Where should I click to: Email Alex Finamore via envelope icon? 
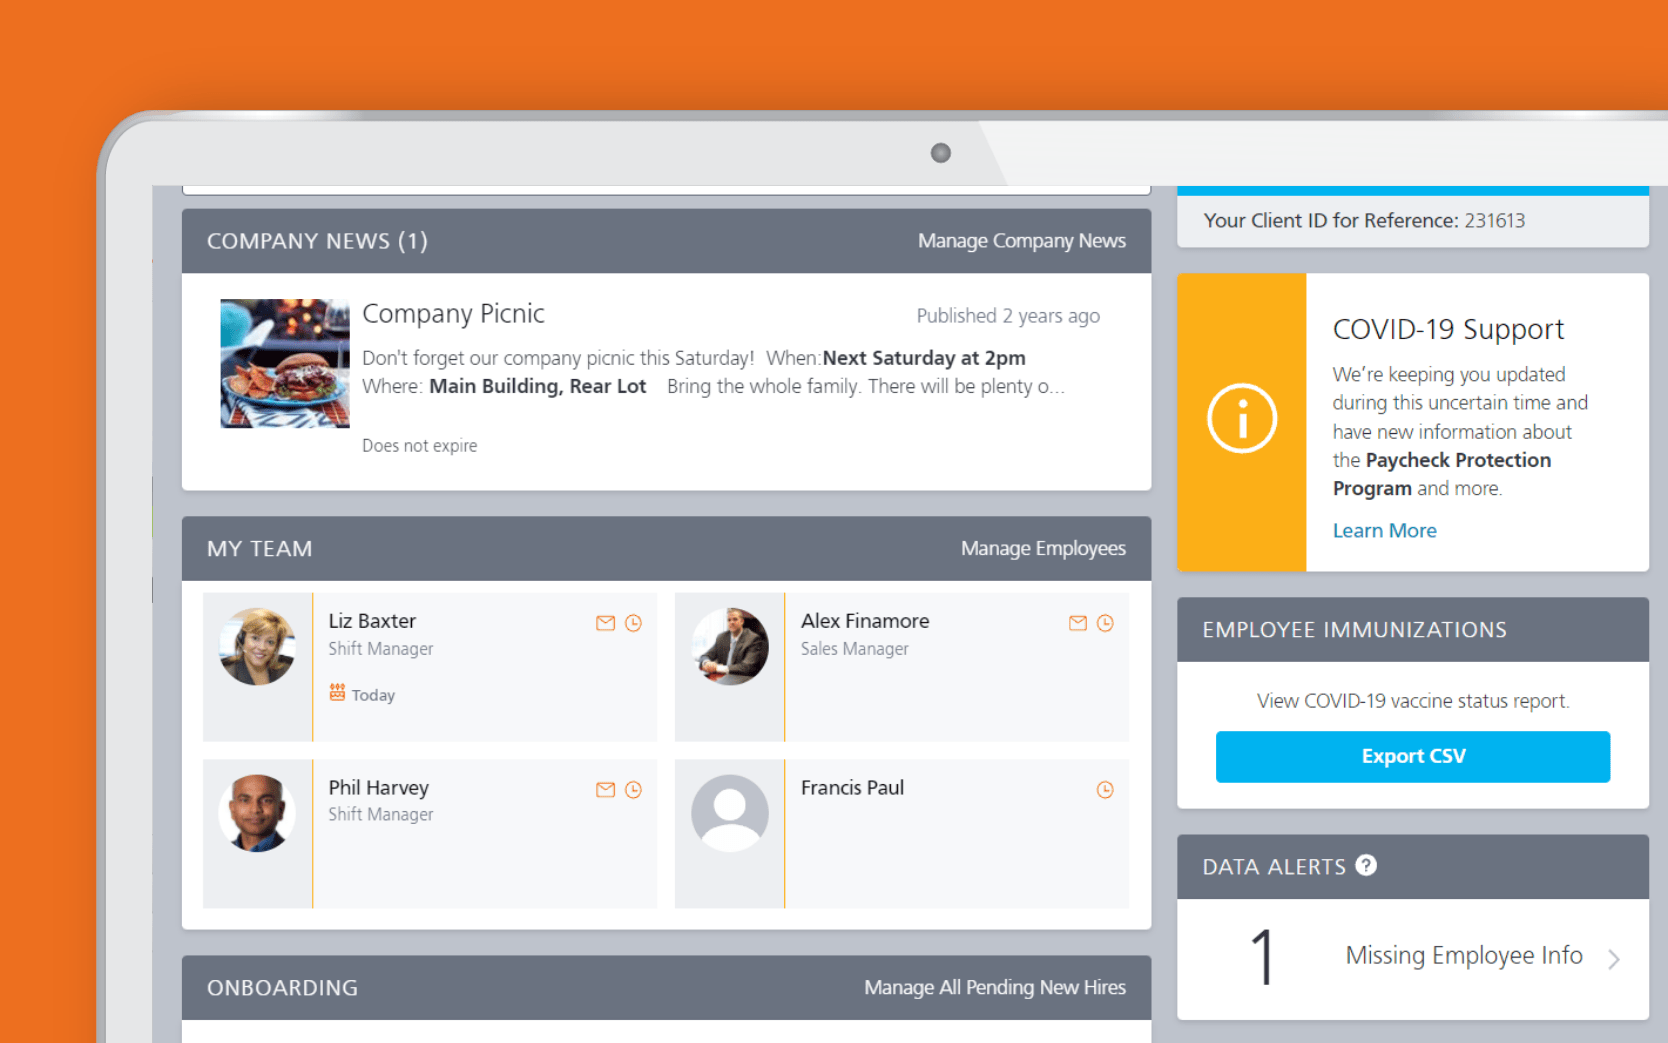(x=1077, y=623)
